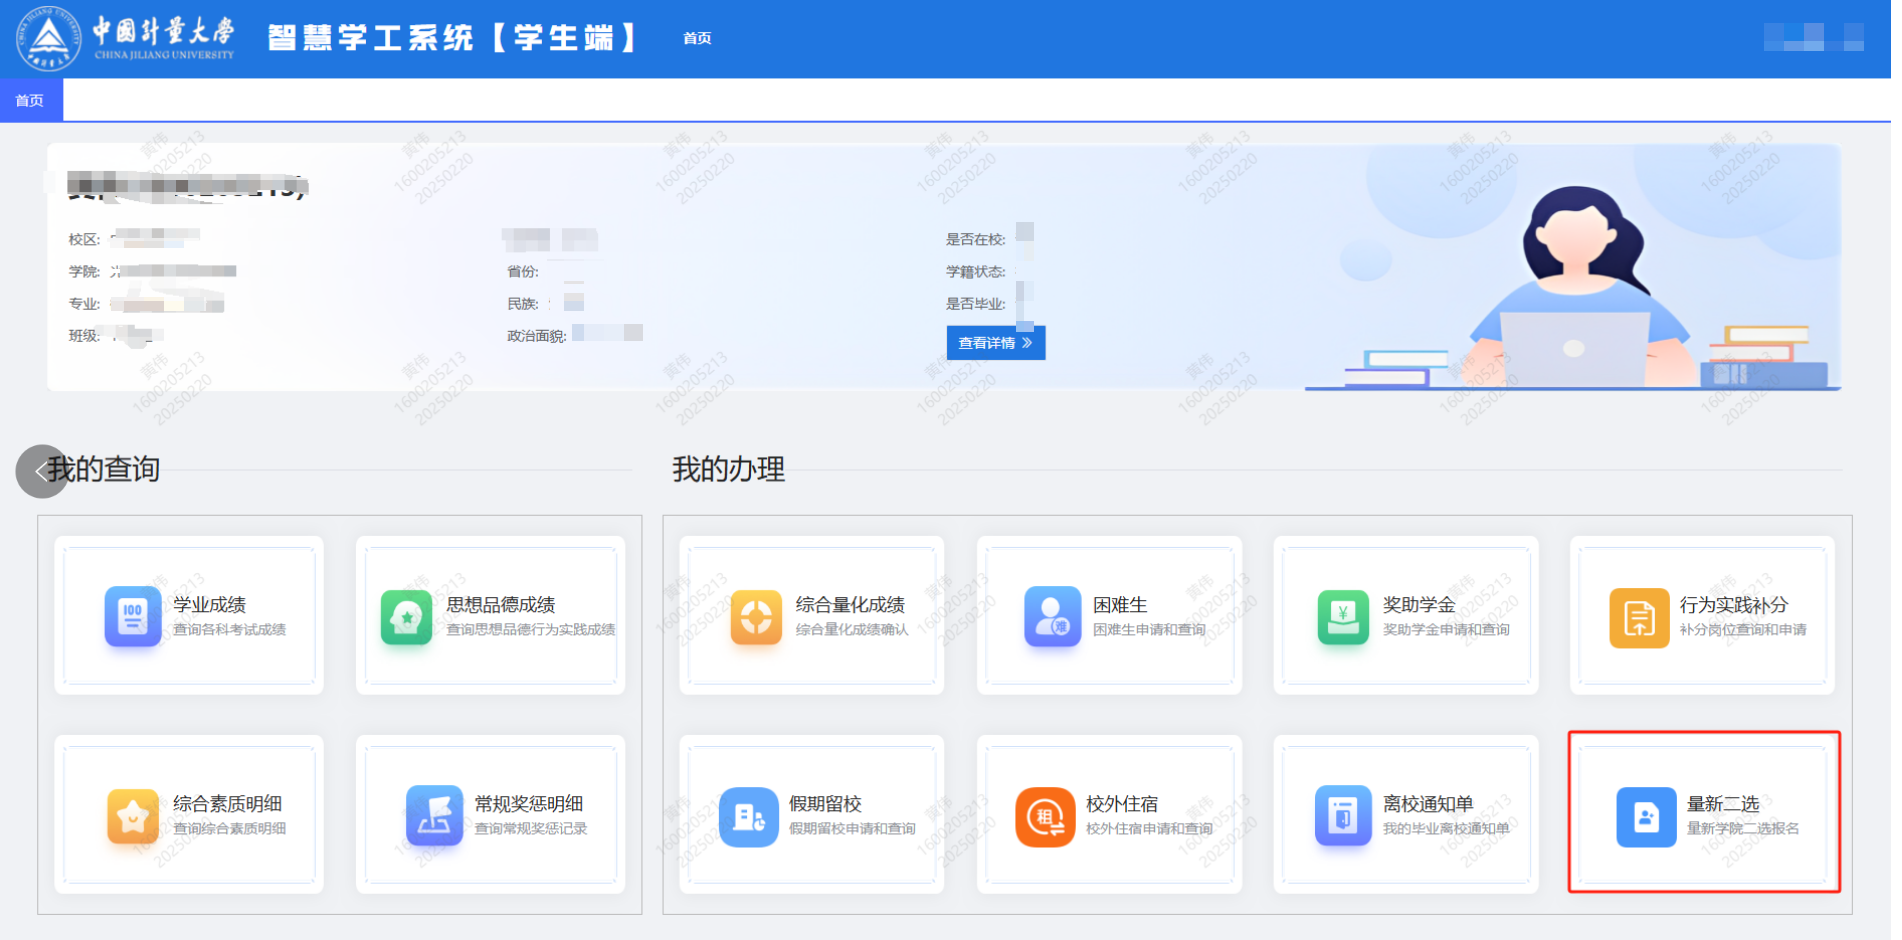Screen dimensions: 1902x940
Task: Click the 常规奖惩明细 flag icon
Action: (x=434, y=816)
